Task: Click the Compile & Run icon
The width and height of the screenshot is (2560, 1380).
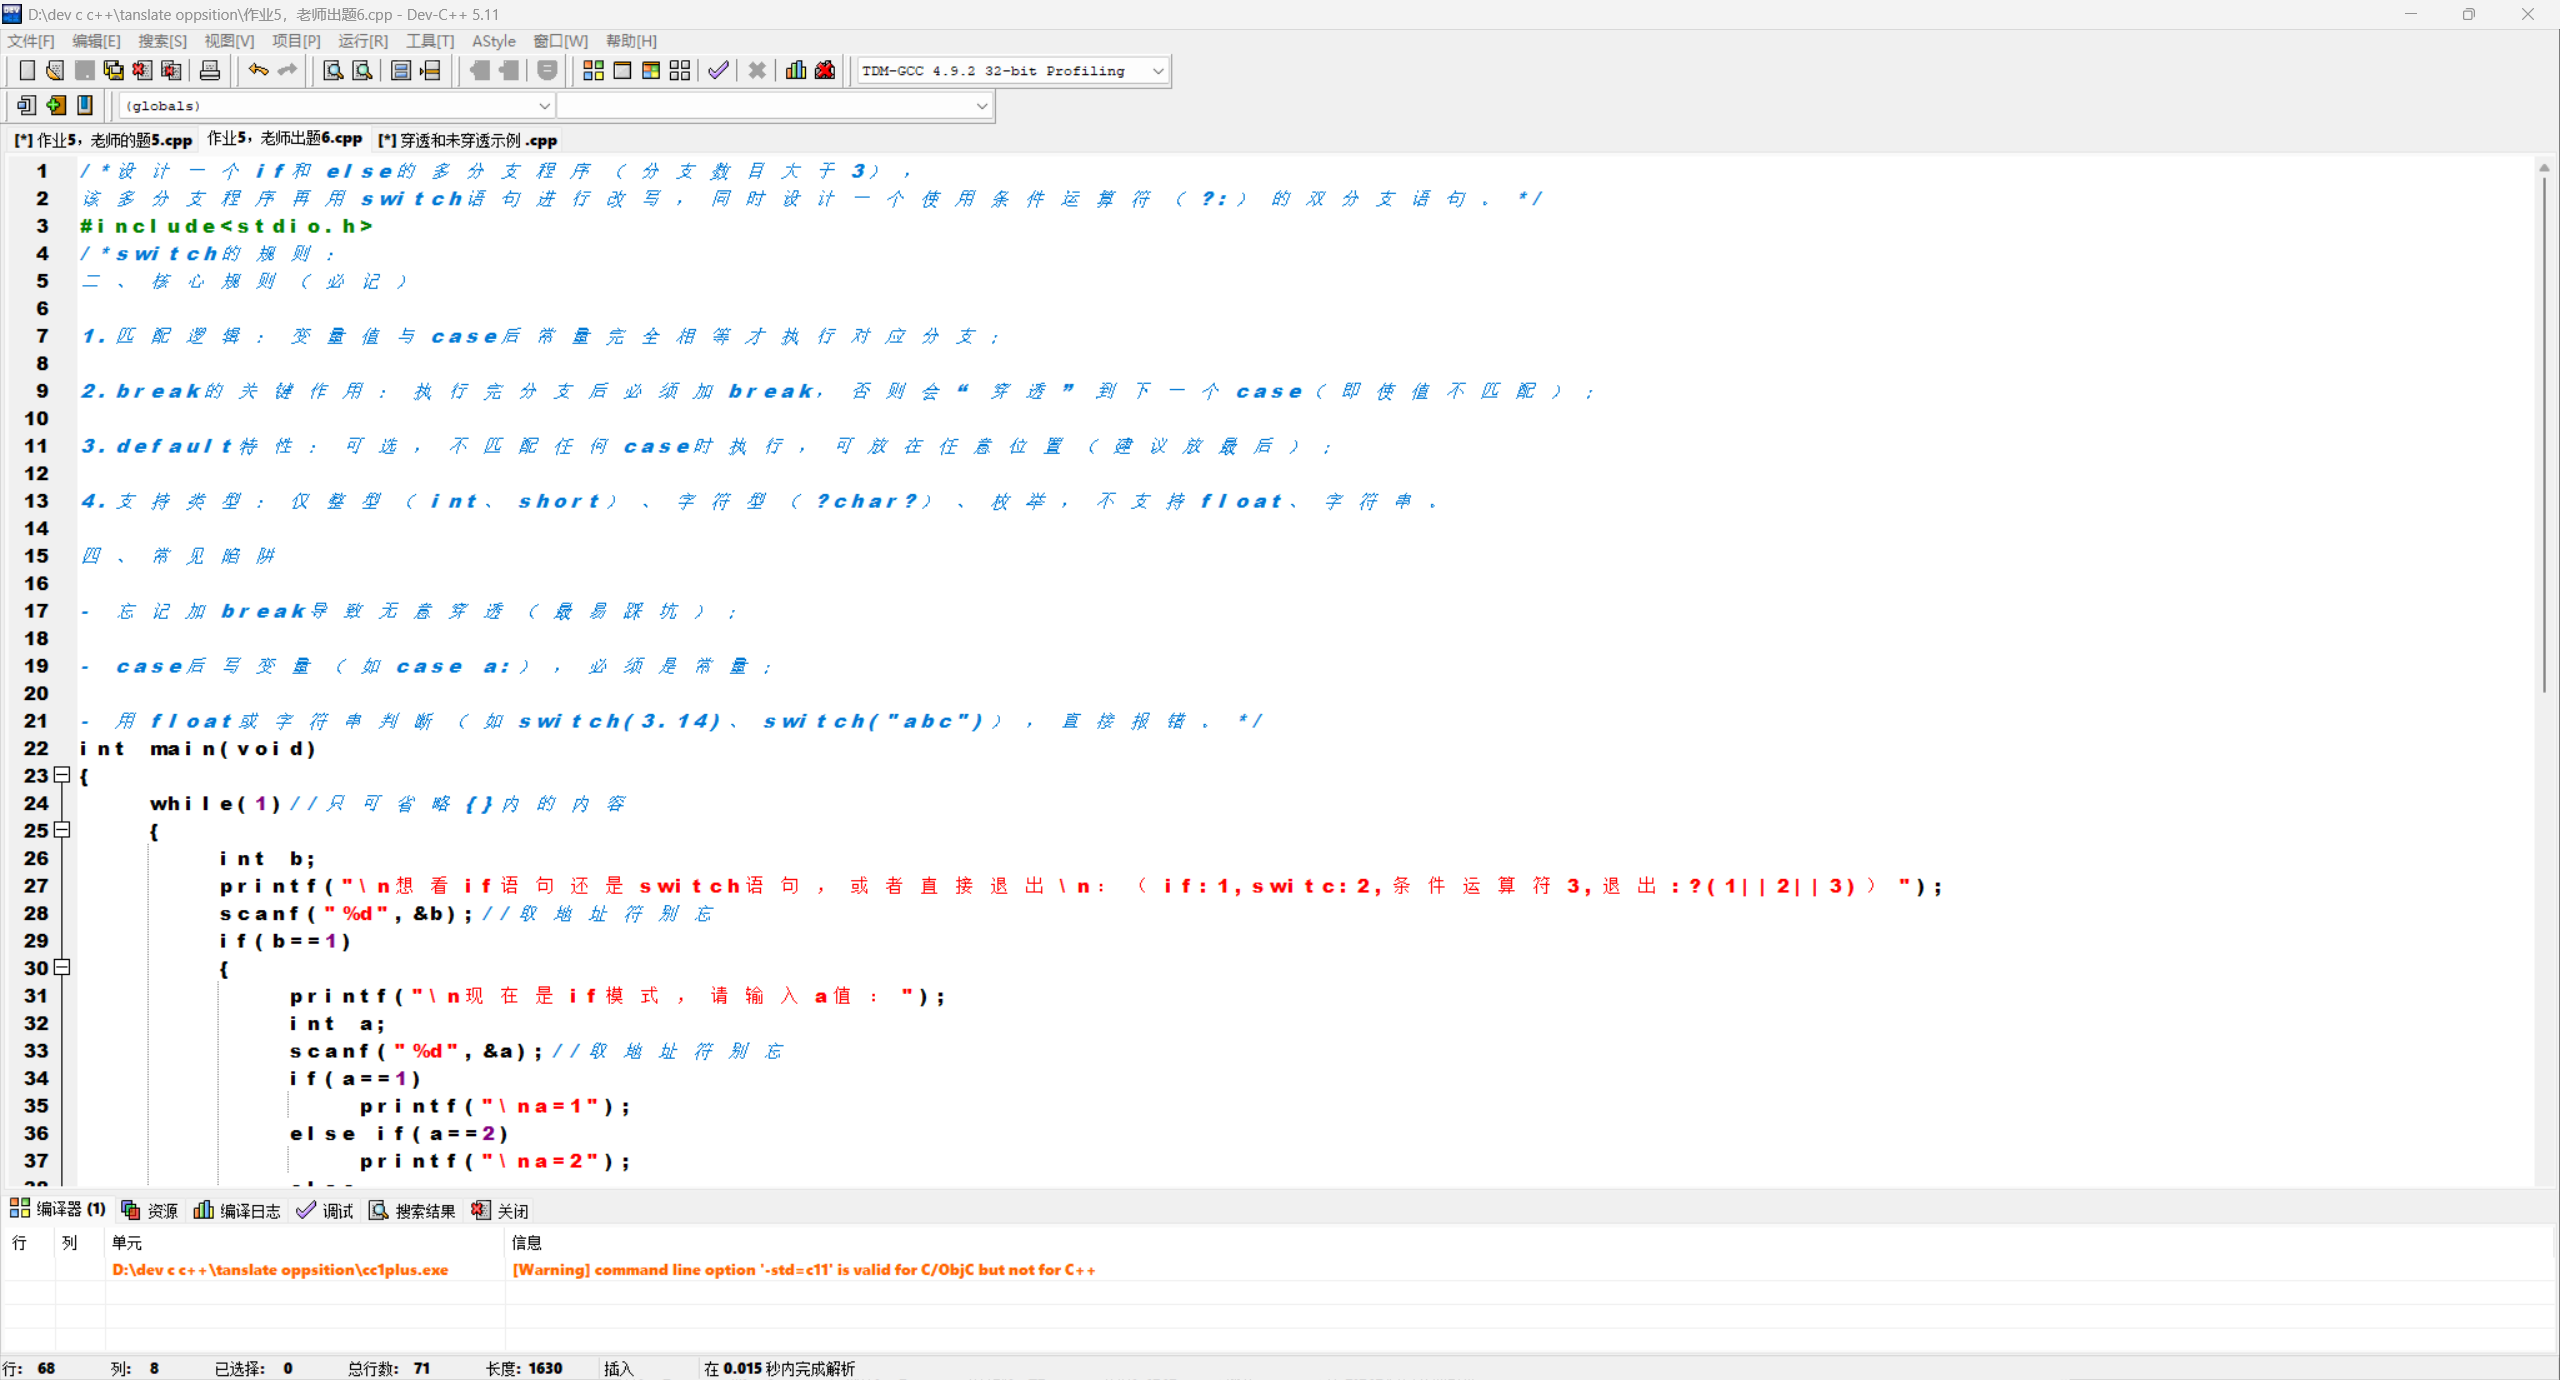Action: 651,70
